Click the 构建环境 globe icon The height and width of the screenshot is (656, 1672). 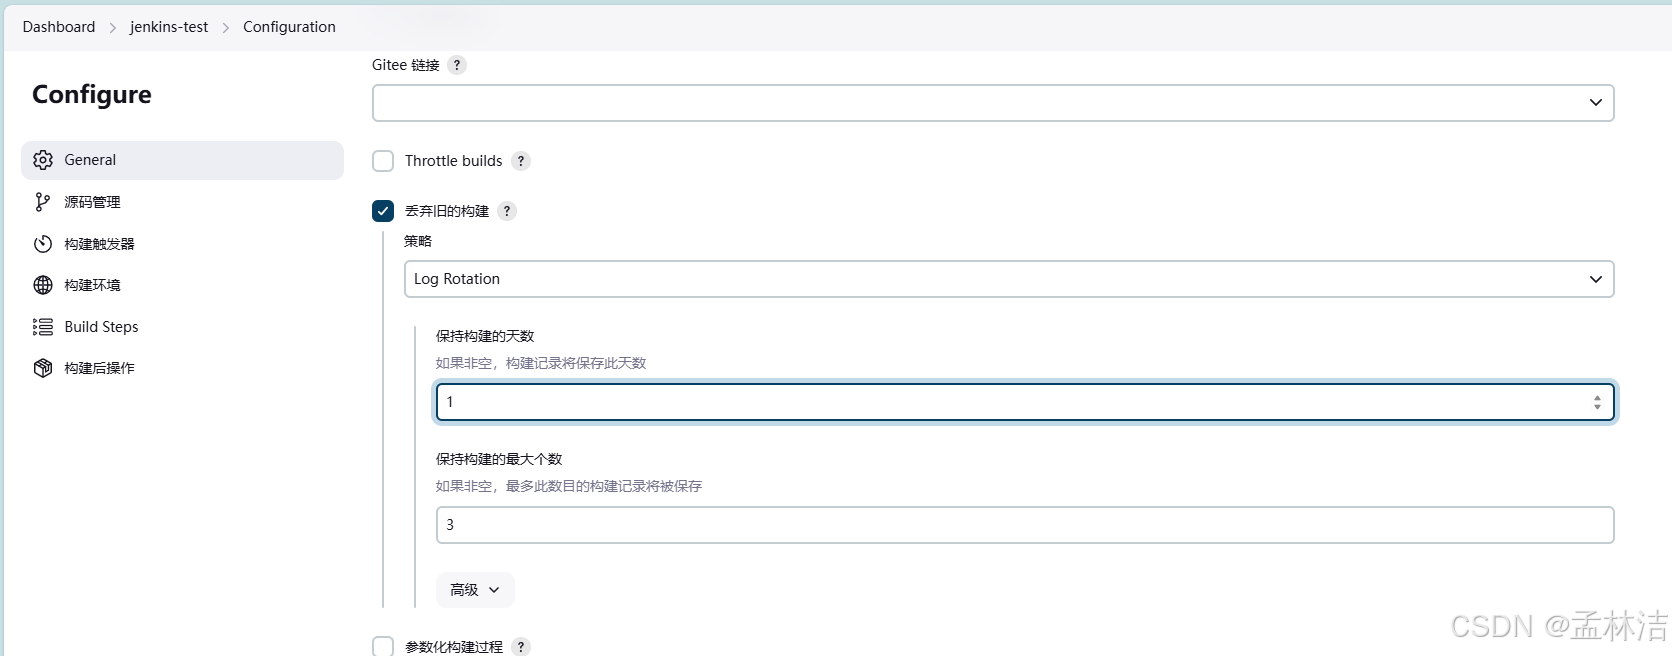point(43,285)
